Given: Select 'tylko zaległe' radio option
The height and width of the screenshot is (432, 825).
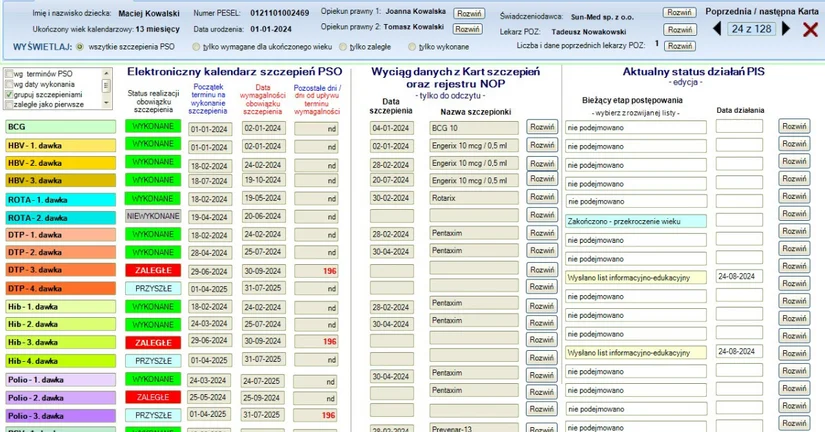Looking at the screenshot, I should point(343,47).
